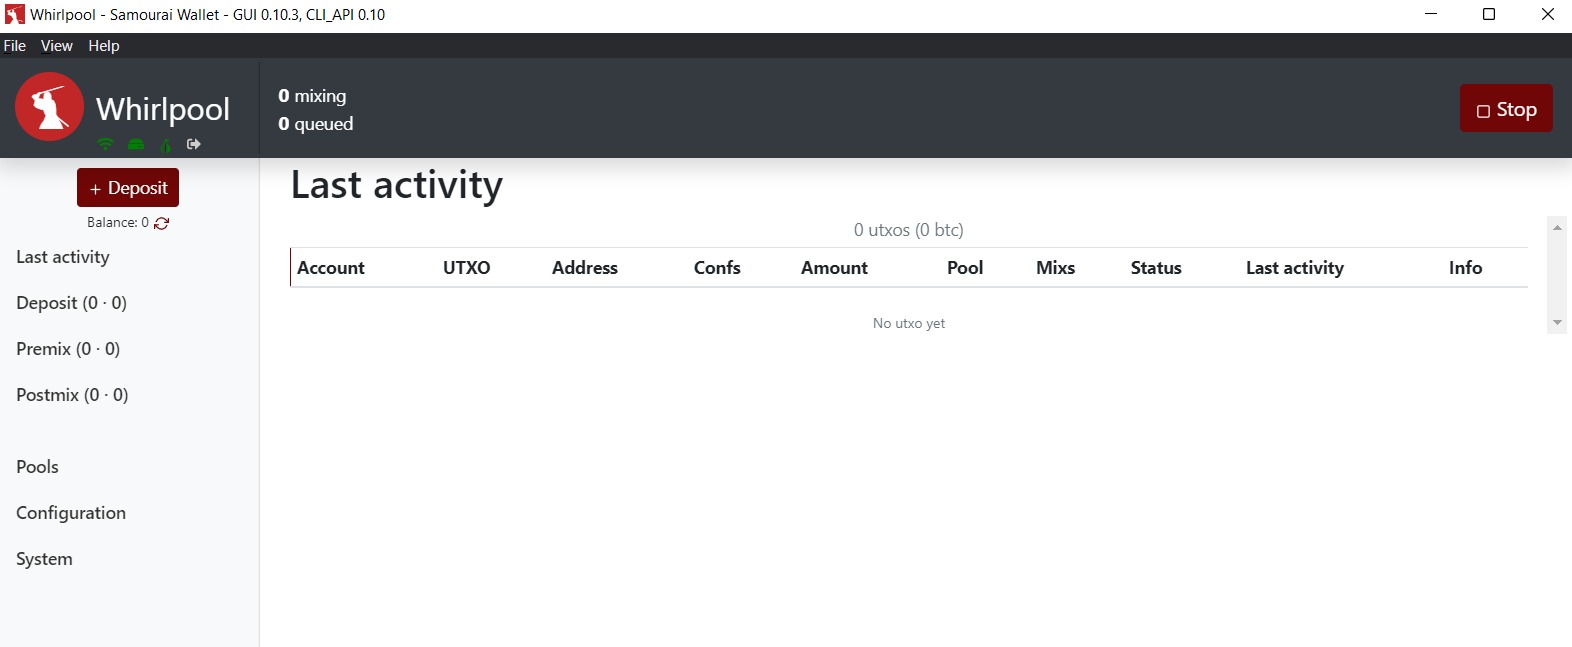Navigate to Pools page
Viewport: 1572px width, 647px height.
pyautogui.click(x=38, y=467)
